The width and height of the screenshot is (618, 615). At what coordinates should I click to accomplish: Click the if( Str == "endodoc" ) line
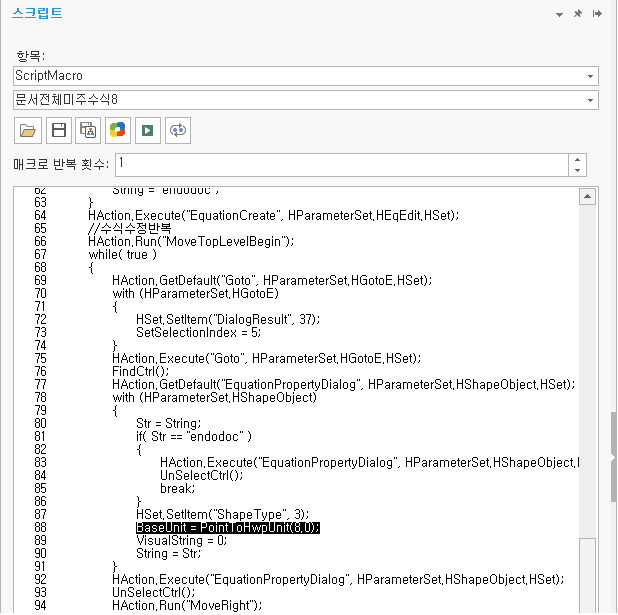pyautogui.click(x=194, y=436)
